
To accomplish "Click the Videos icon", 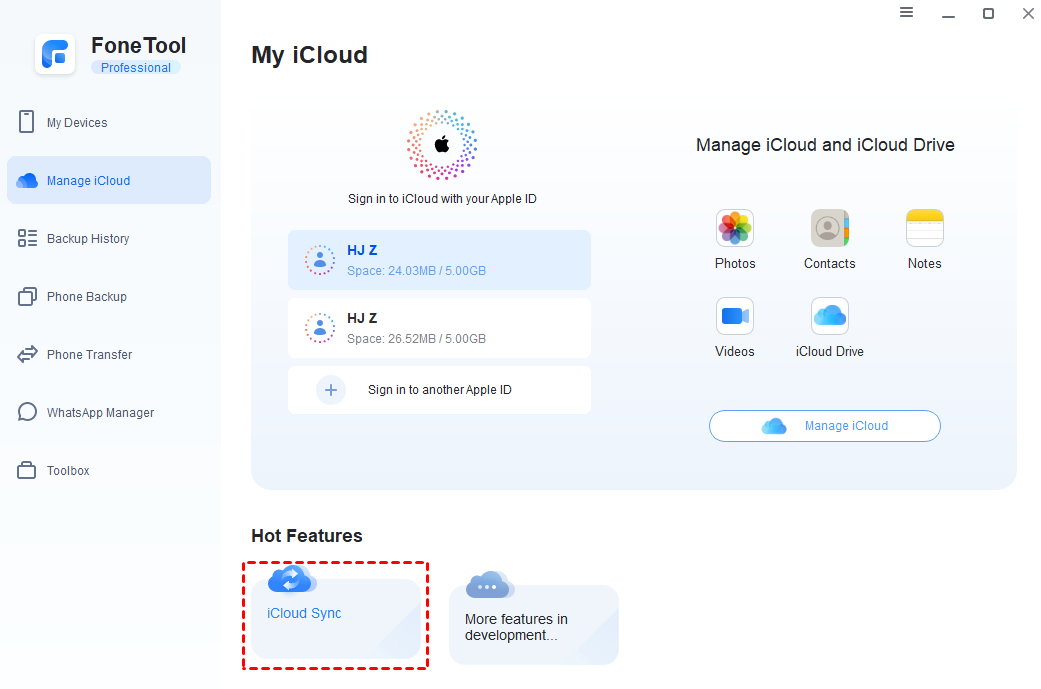I will point(735,316).
